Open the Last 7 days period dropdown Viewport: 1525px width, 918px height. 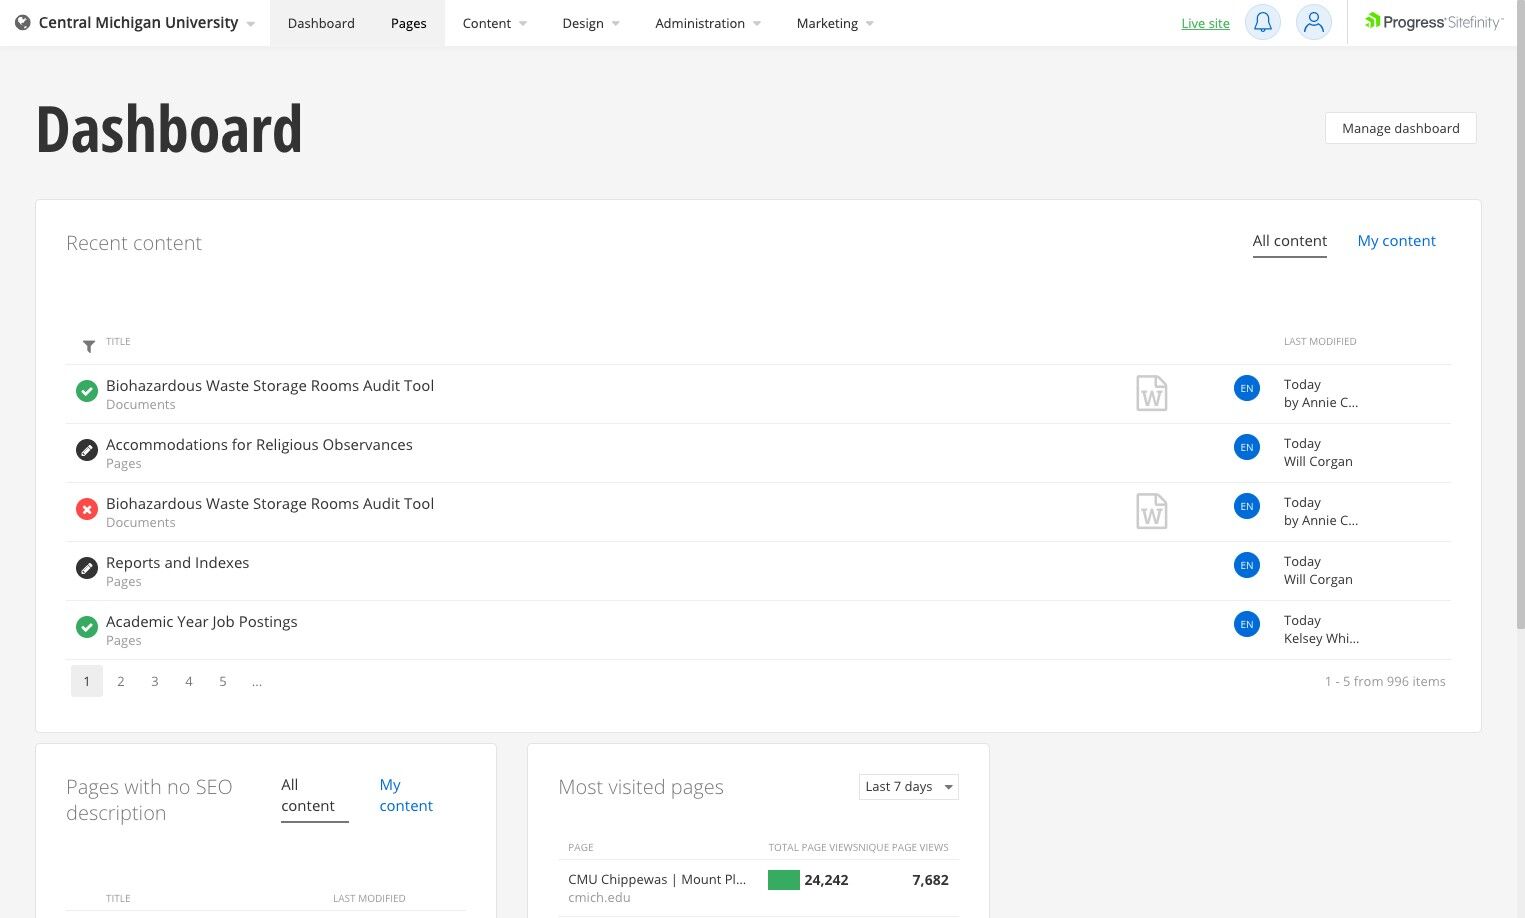tap(908, 787)
